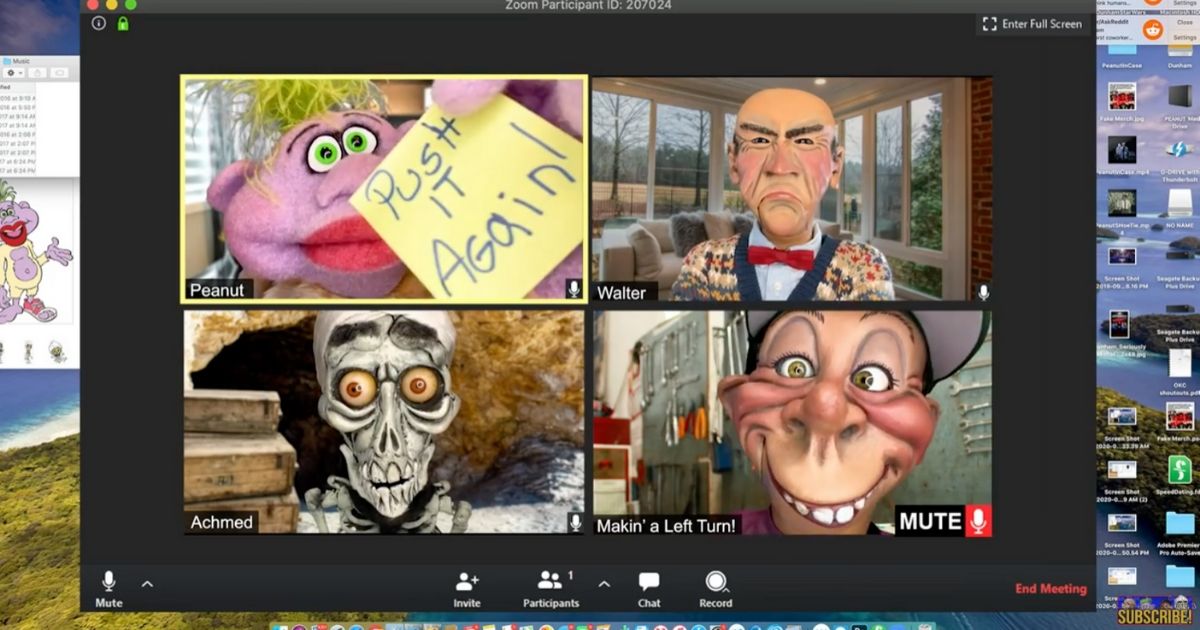Open the Participants panel

pos(551,589)
